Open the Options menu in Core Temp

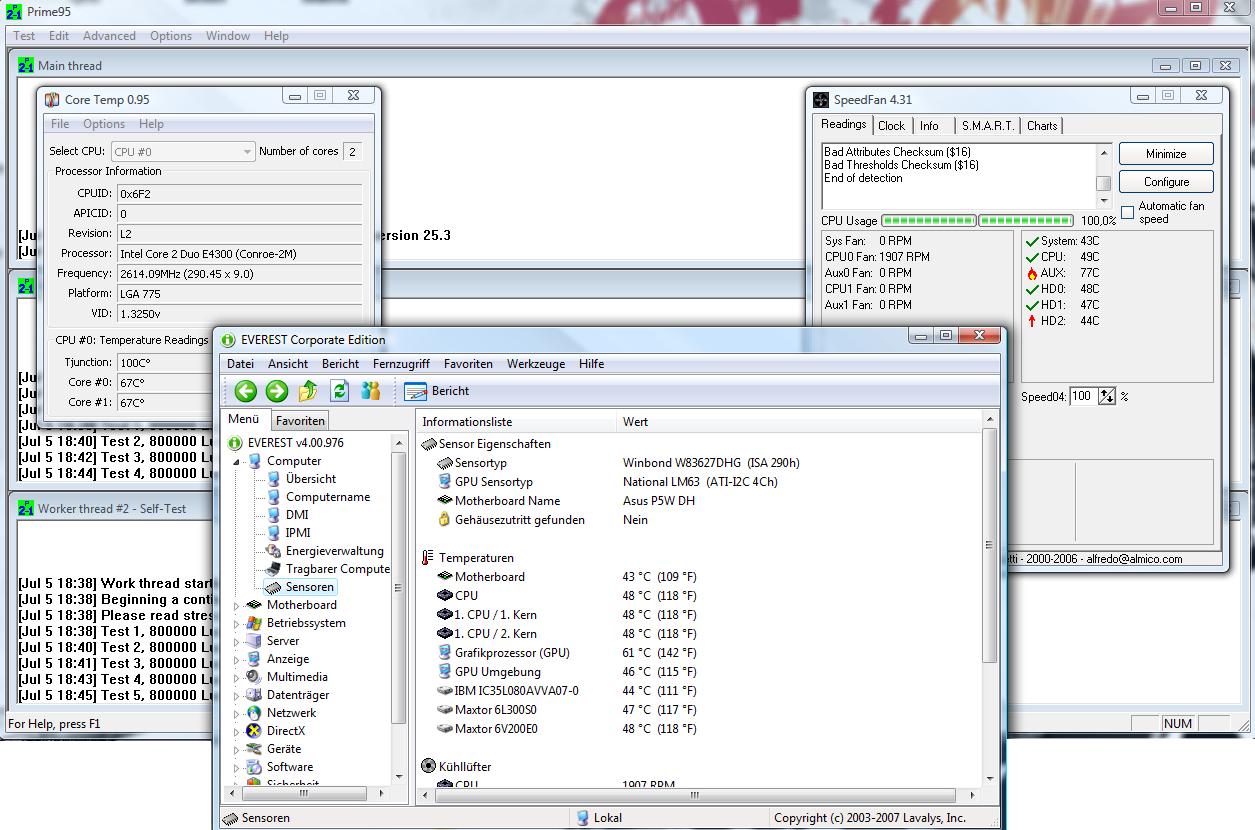pyautogui.click(x=104, y=124)
